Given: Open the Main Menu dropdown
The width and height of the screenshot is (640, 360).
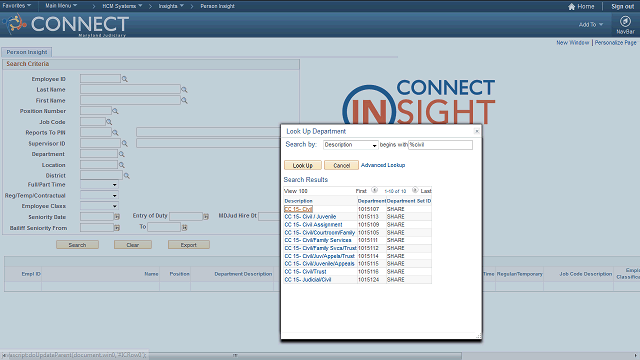Looking at the screenshot, I should (x=61, y=6).
